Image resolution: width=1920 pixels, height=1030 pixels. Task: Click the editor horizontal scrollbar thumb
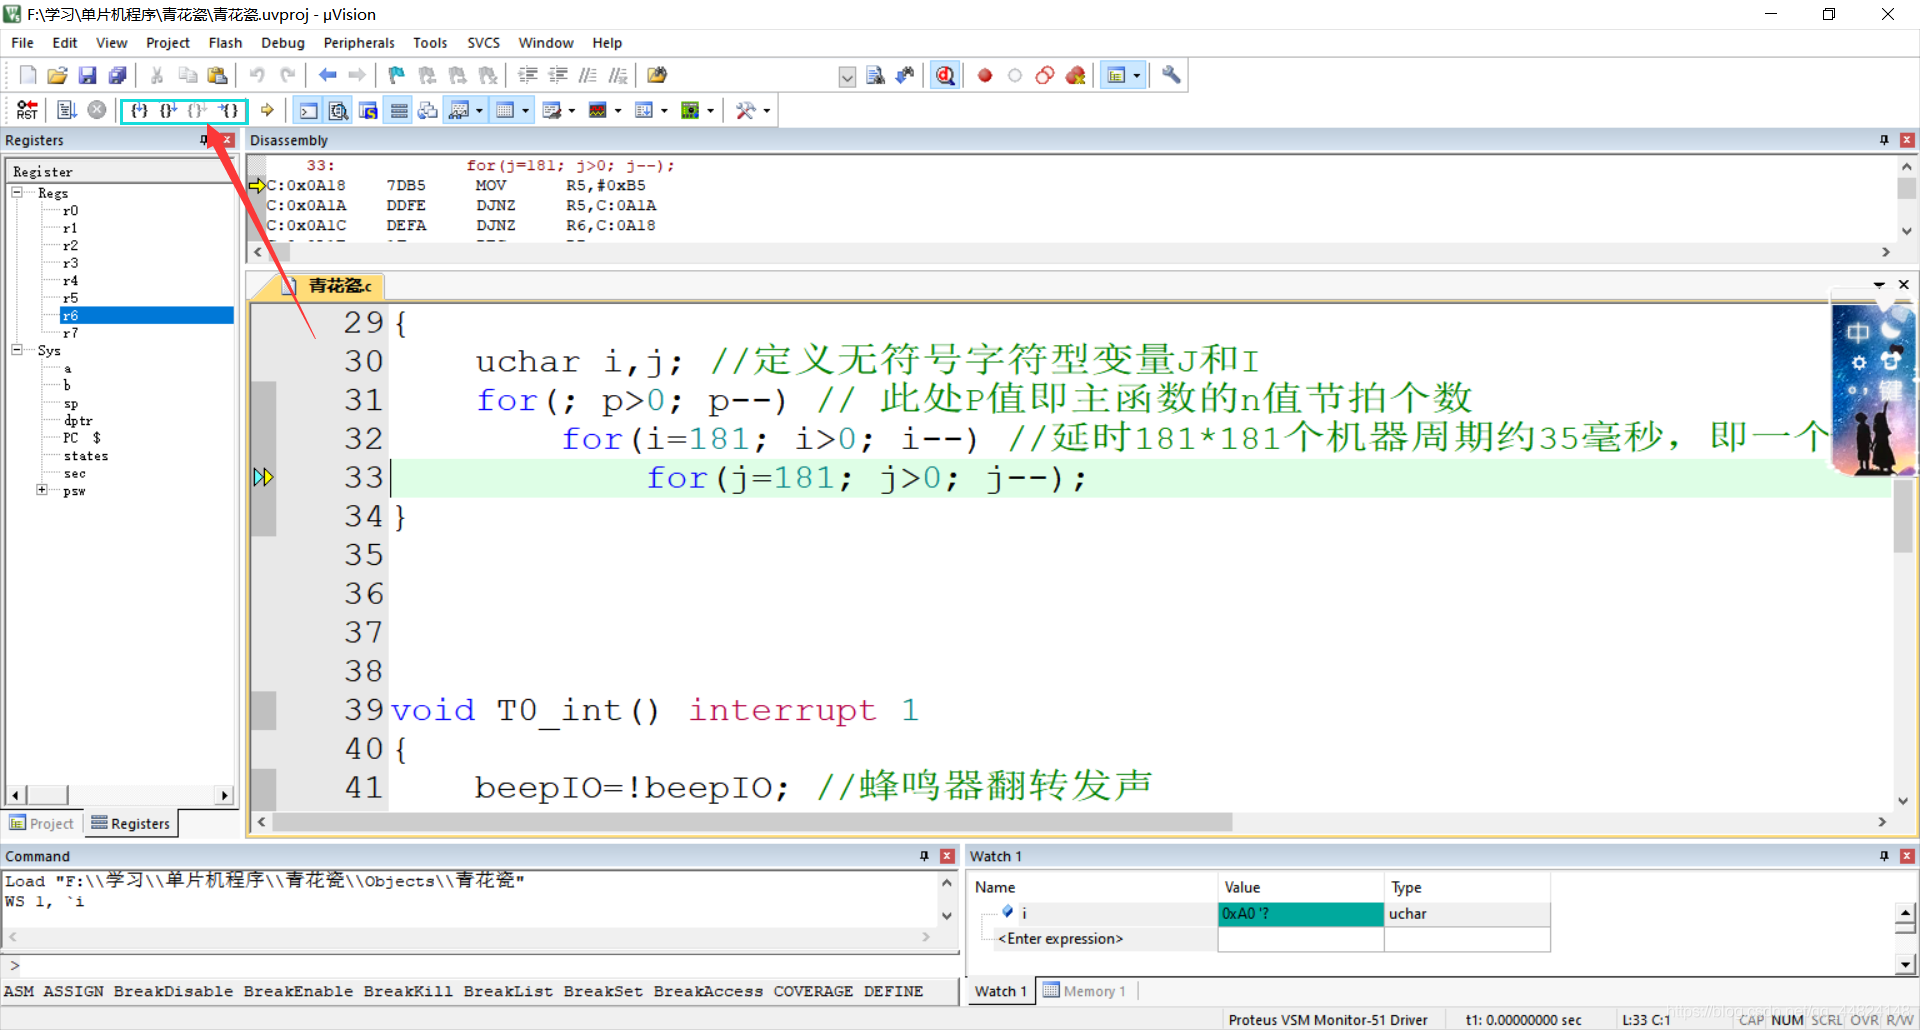(x=752, y=822)
